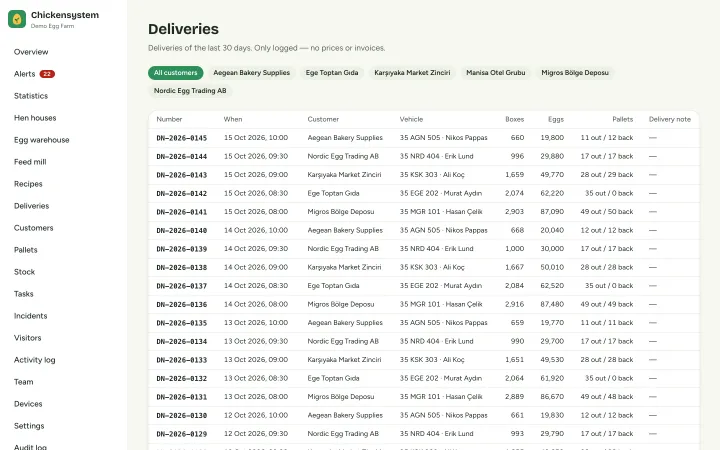Viewport: 720px width, 450px height.
Task: Click the Vehicle column header
Action: click(x=411, y=119)
